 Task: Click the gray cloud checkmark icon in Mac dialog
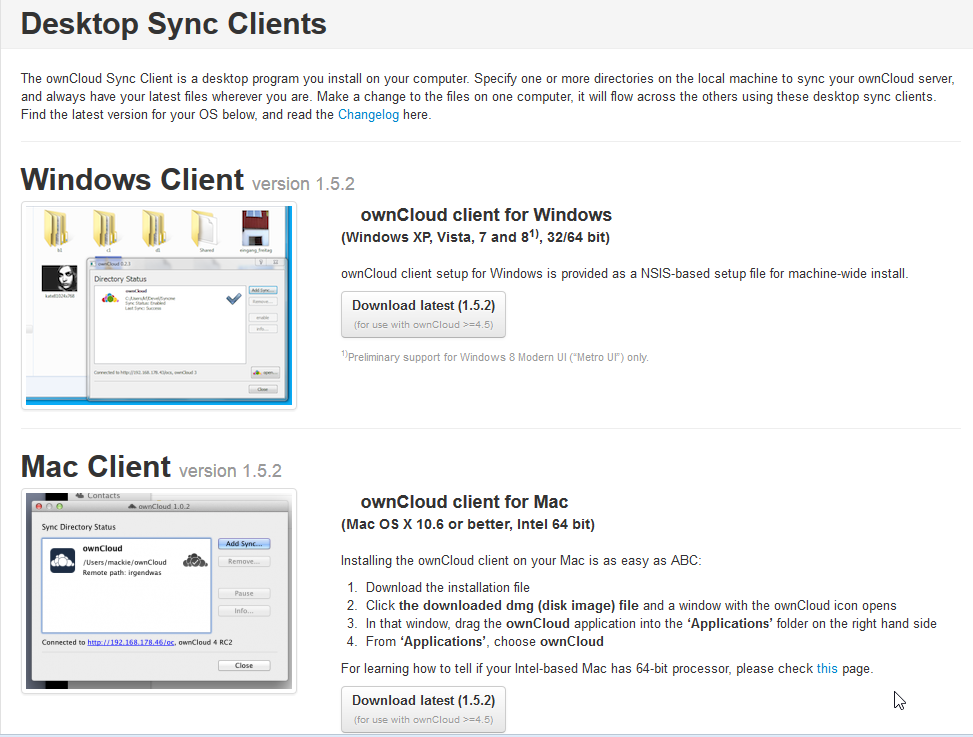(x=195, y=561)
